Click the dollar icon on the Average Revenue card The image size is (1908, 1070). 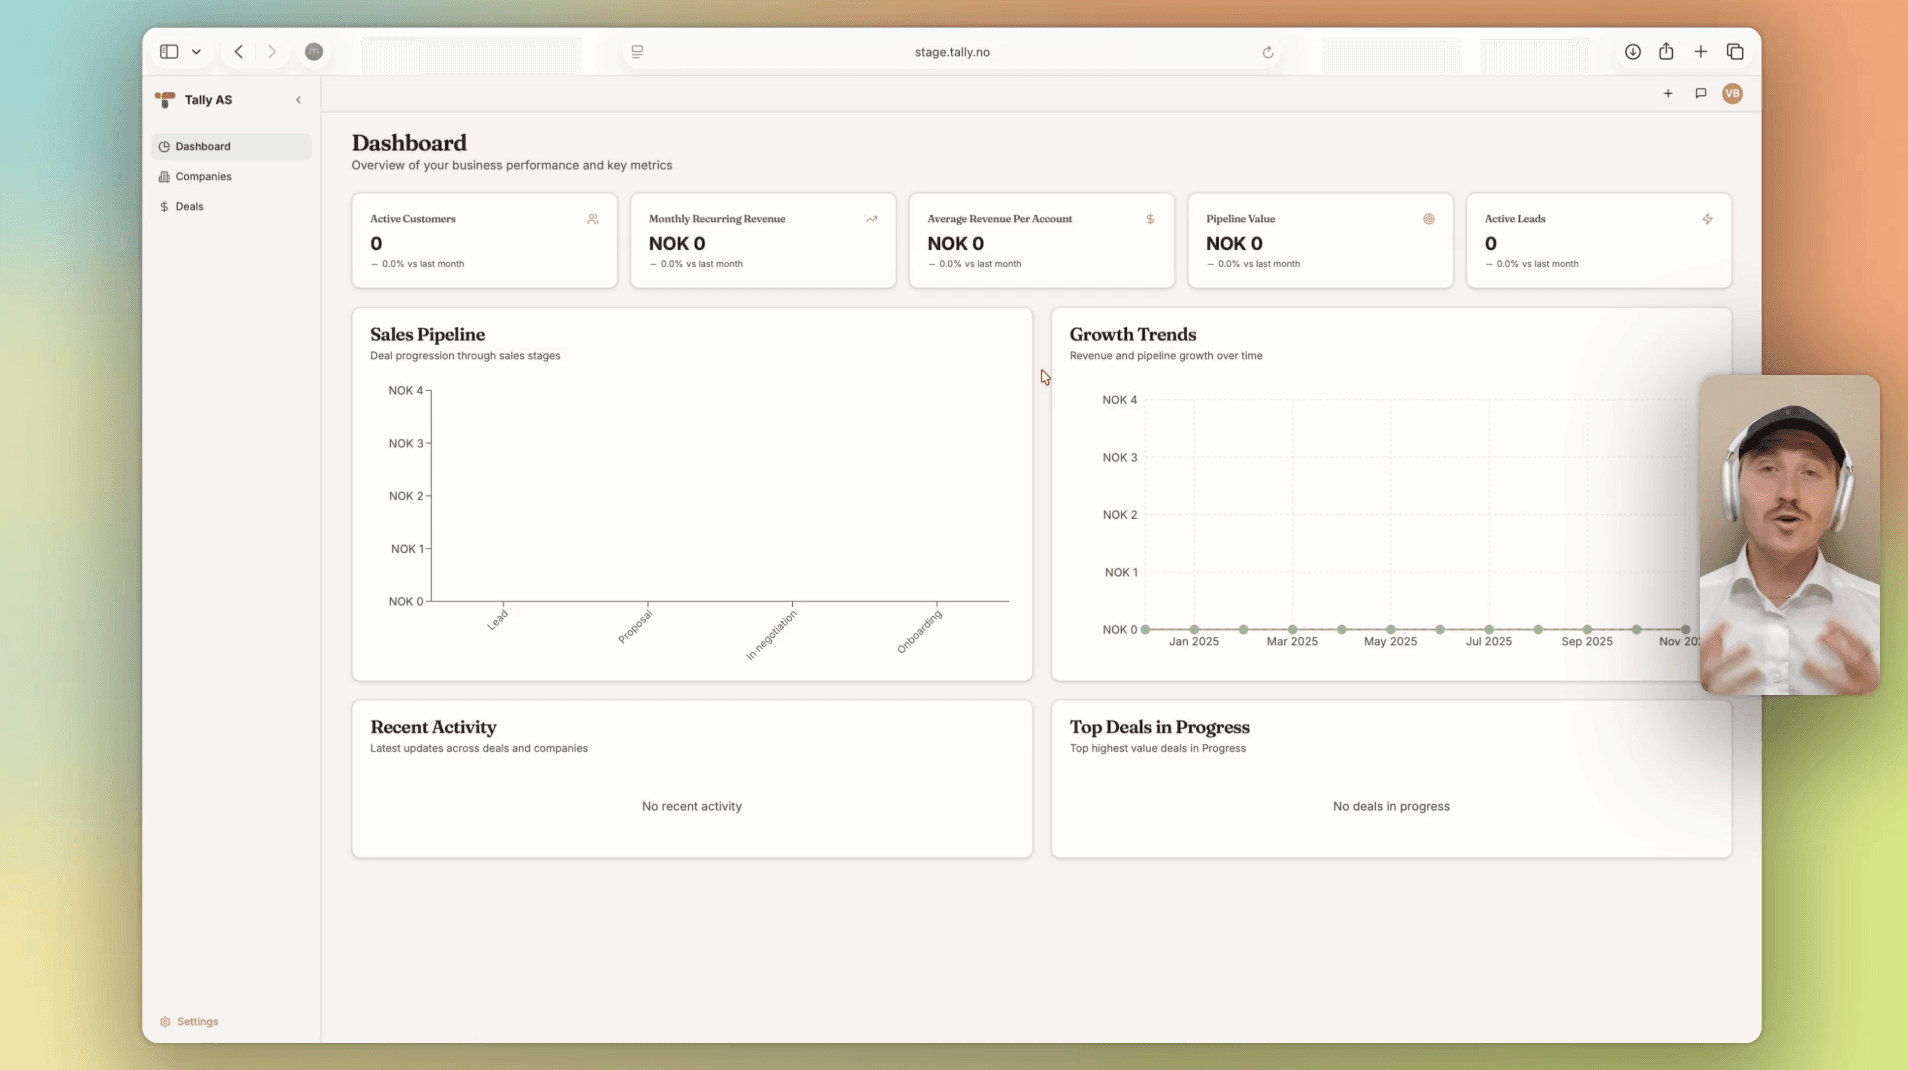tap(1149, 219)
